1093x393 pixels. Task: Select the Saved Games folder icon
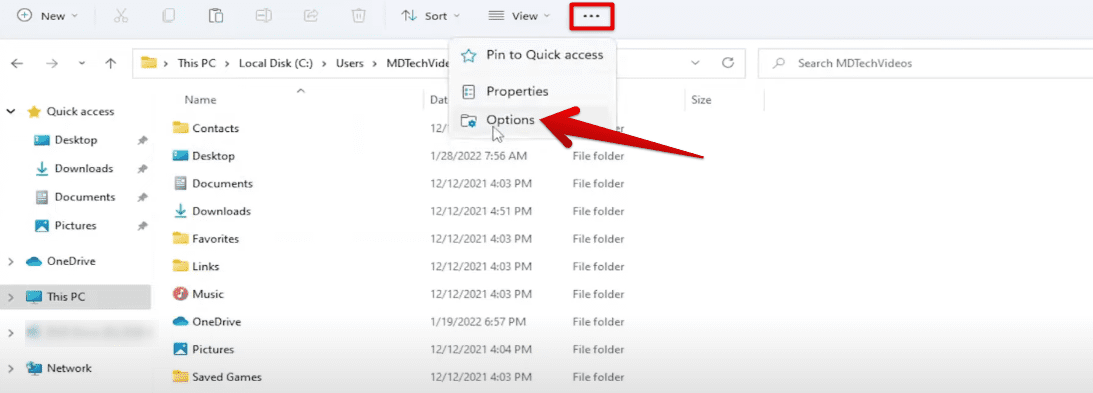(x=181, y=377)
